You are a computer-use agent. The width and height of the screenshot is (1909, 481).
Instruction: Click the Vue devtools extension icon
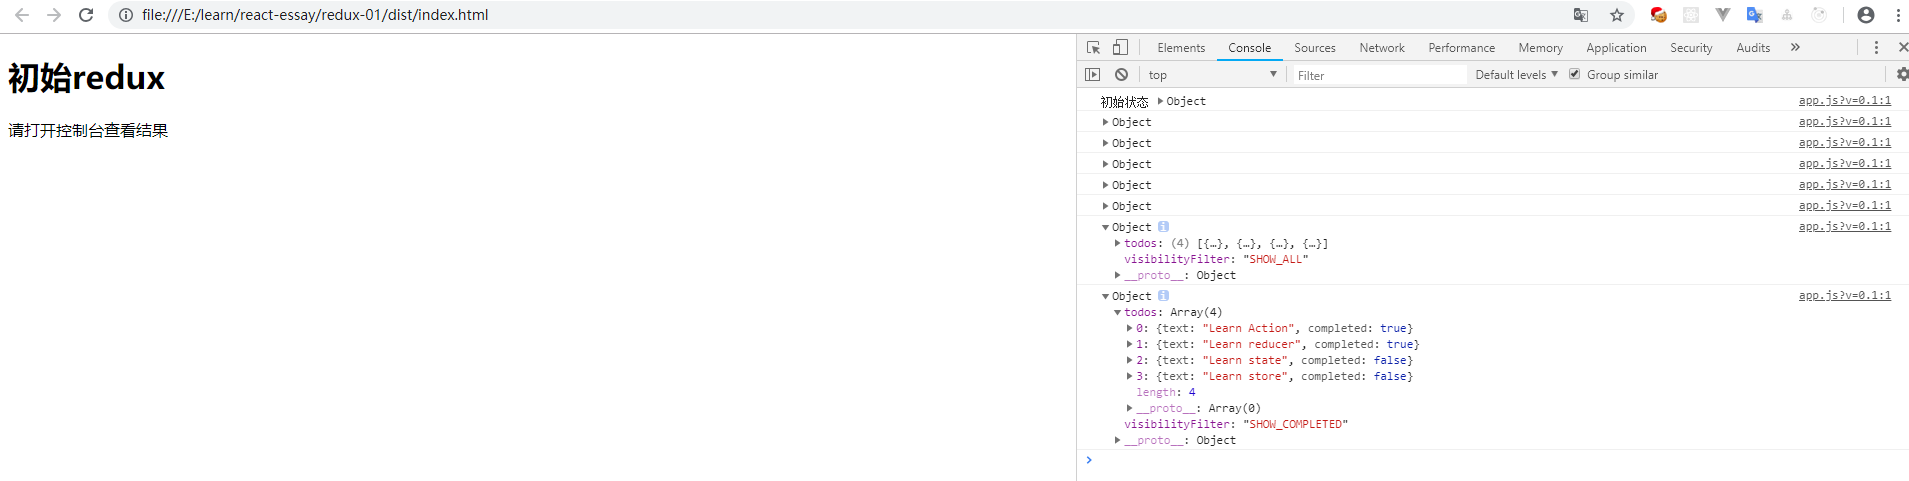1722,15
